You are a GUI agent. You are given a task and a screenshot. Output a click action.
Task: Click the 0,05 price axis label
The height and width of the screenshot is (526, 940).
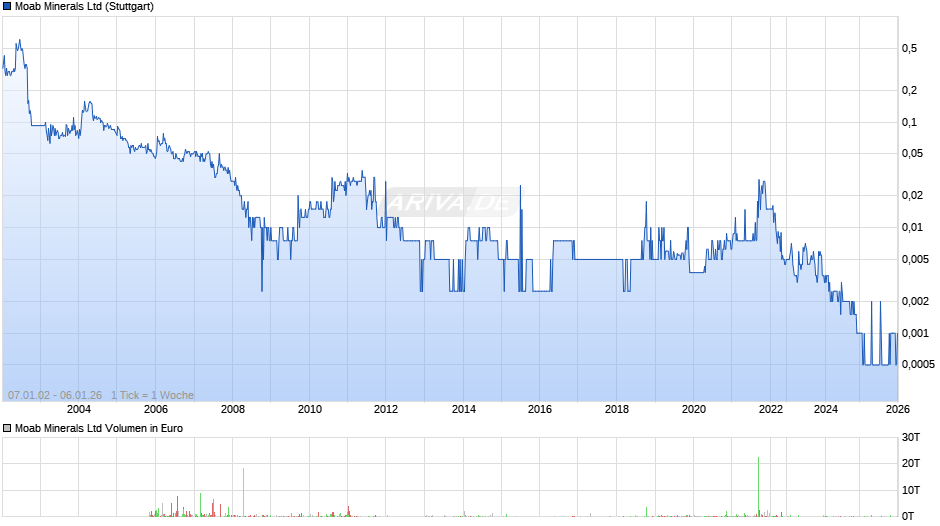point(912,154)
